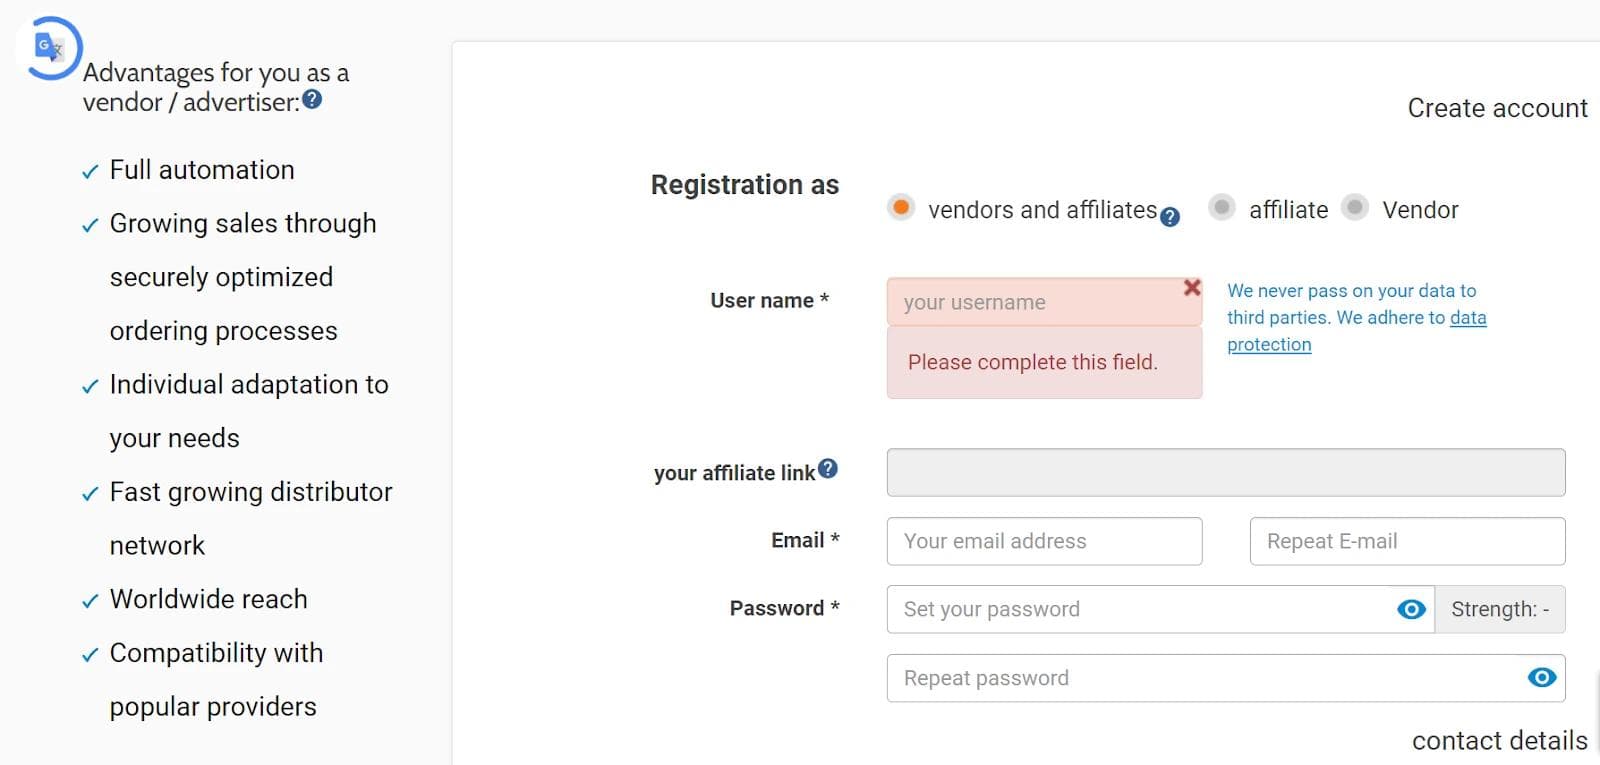Viewport: 1600px width, 765px height.
Task: Toggle visibility eye icon in Repeat password field
Action: 1542,678
